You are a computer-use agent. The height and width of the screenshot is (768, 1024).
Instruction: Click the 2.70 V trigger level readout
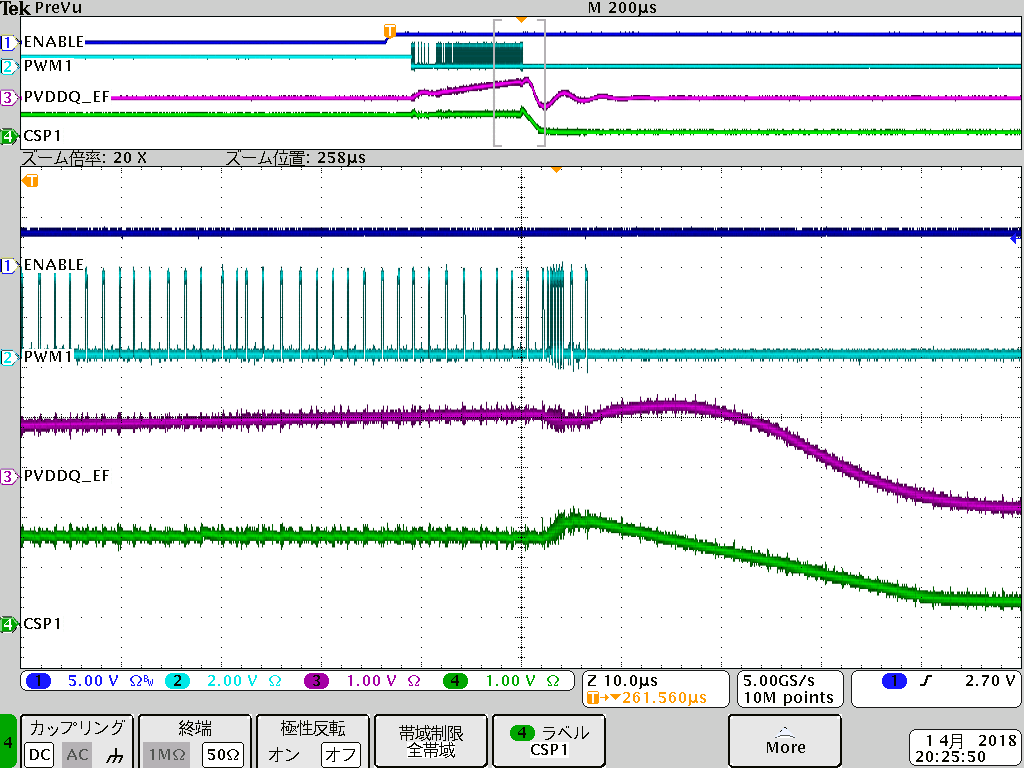click(x=989, y=681)
